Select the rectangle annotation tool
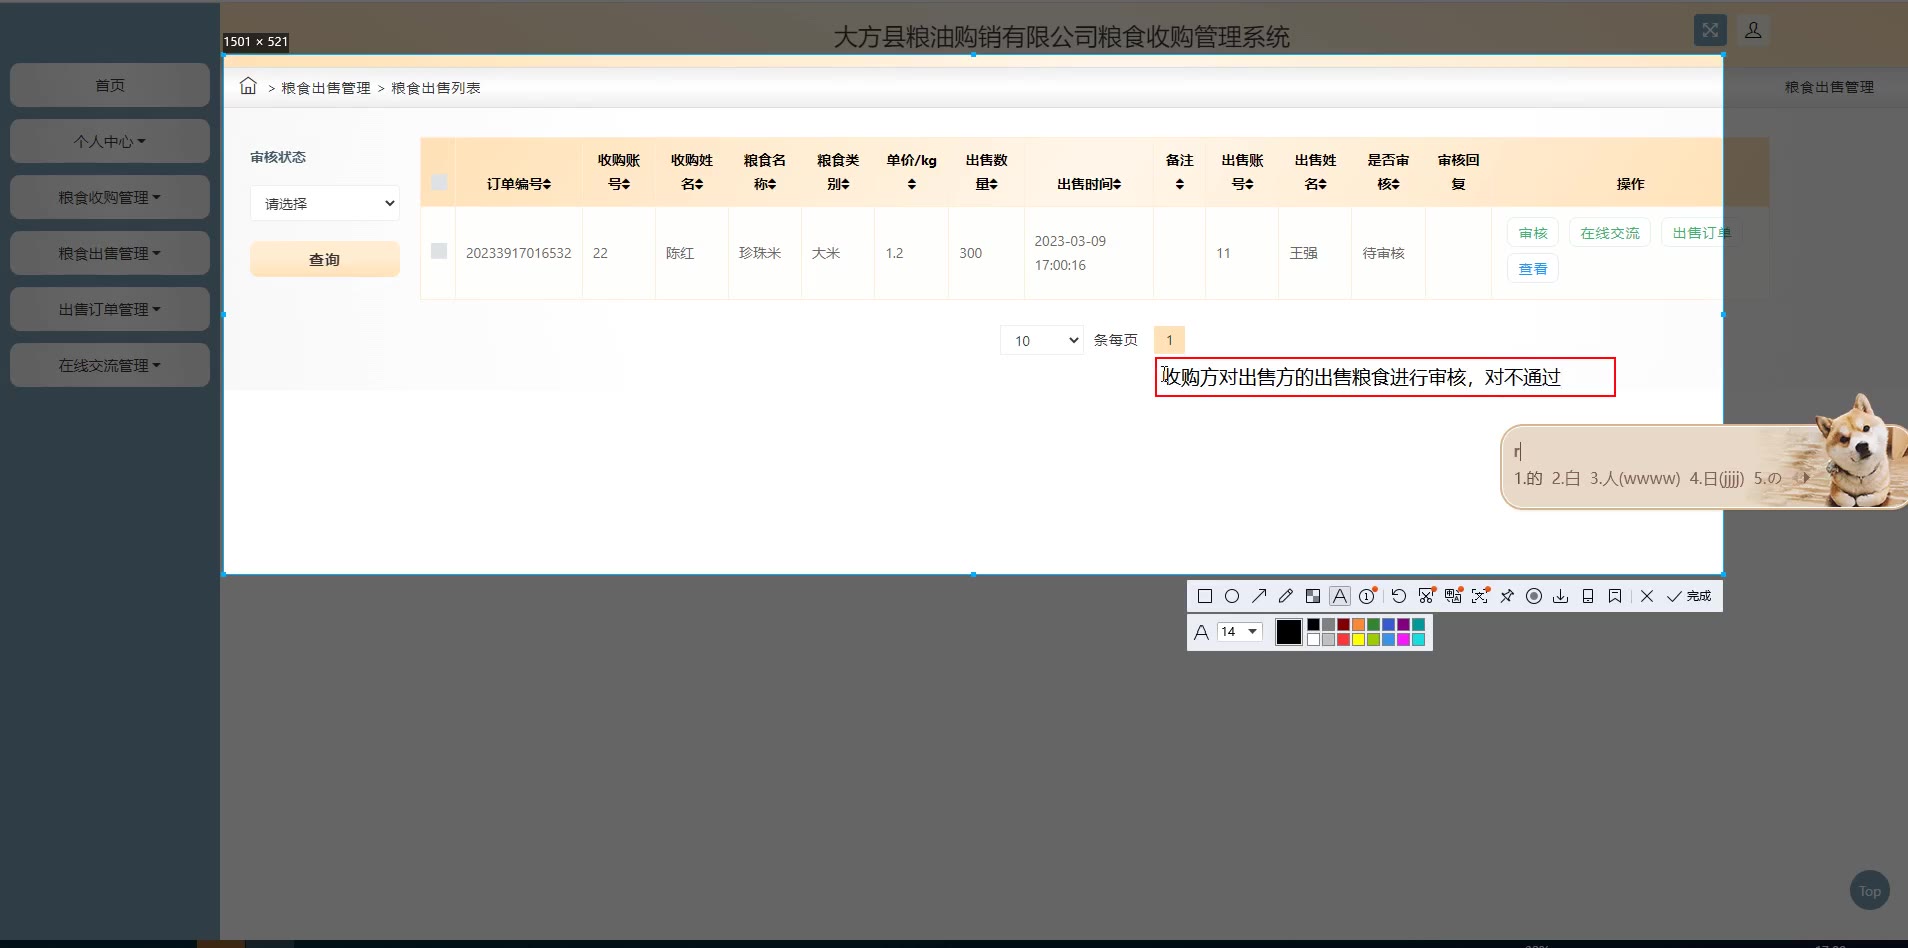Image resolution: width=1908 pixels, height=948 pixels. [1205, 596]
